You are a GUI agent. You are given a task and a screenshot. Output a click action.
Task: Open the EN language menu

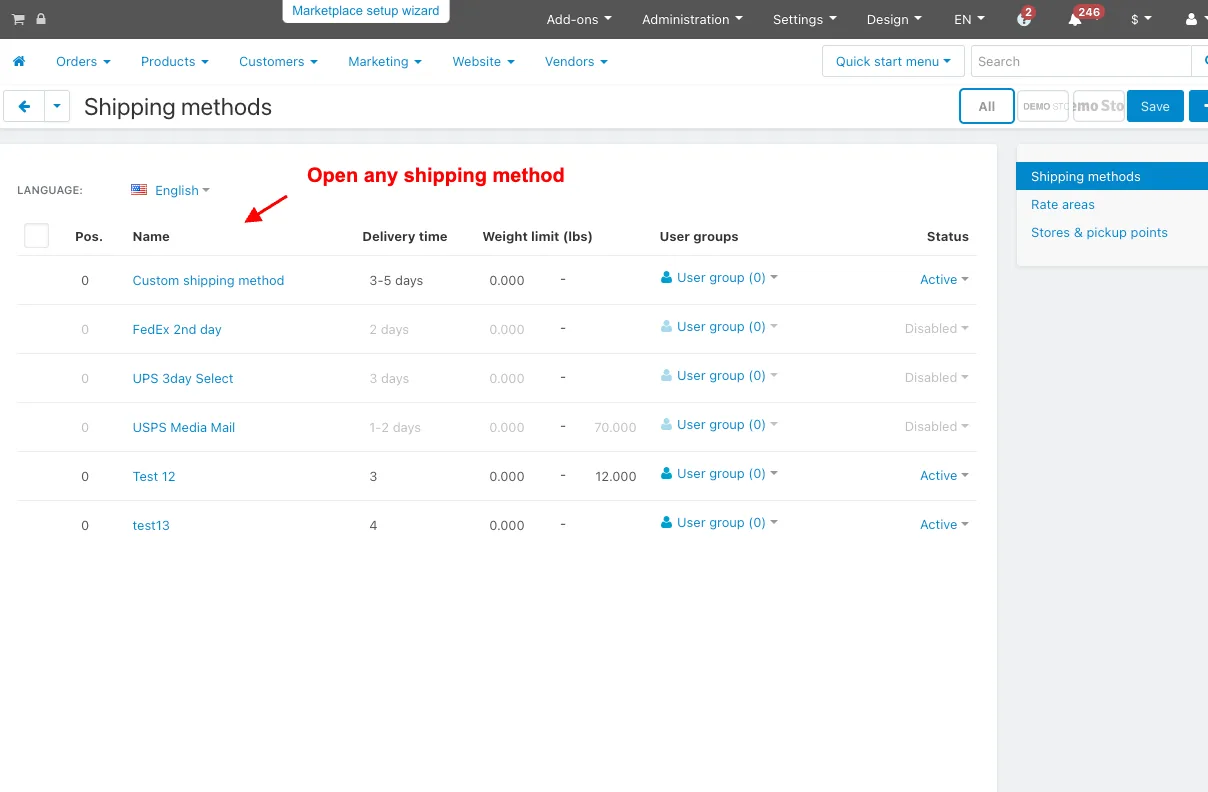[969, 19]
